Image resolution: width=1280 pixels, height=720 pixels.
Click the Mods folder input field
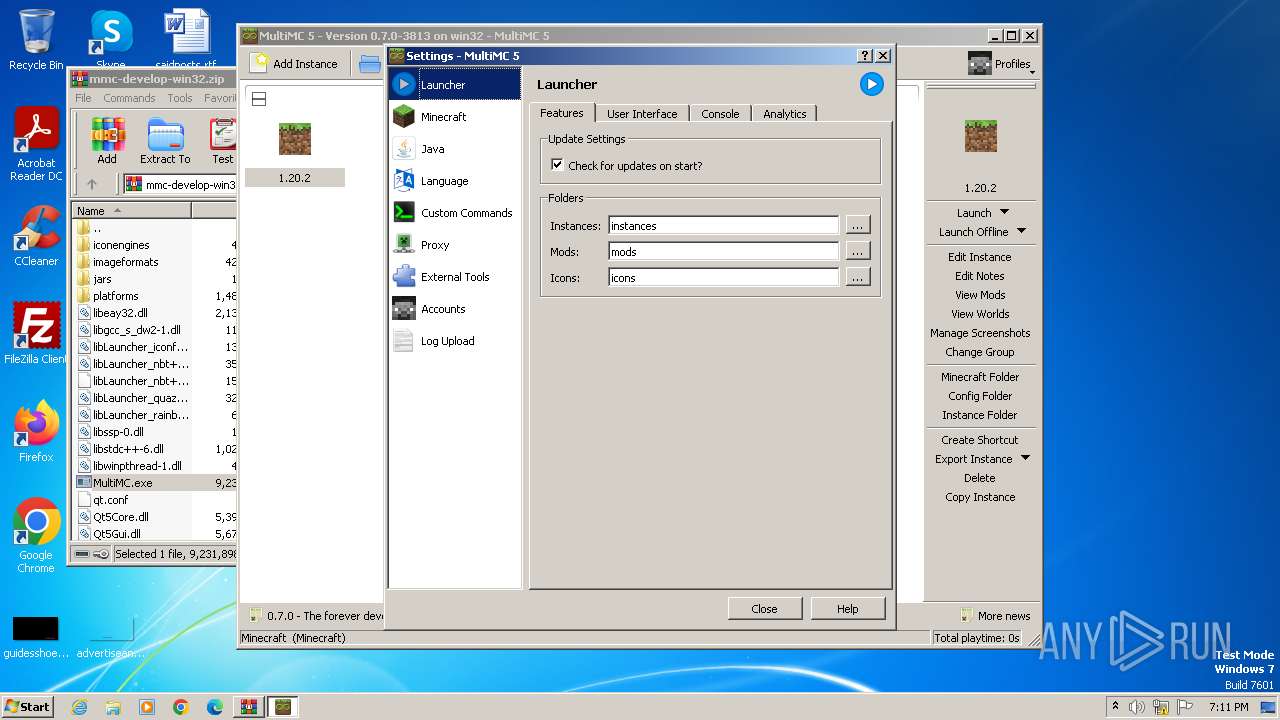tap(724, 252)
